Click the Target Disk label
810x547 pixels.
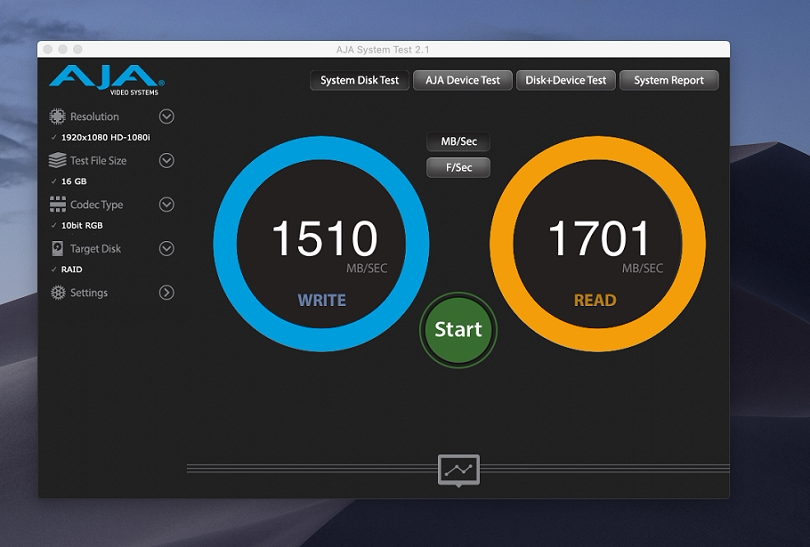[96, 248]
